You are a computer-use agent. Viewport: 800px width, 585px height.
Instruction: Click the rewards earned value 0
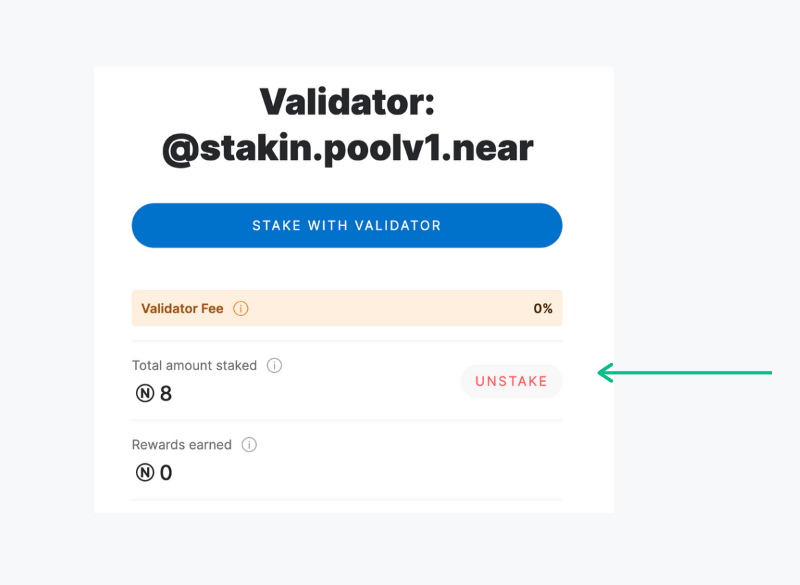tap(166, 473)
